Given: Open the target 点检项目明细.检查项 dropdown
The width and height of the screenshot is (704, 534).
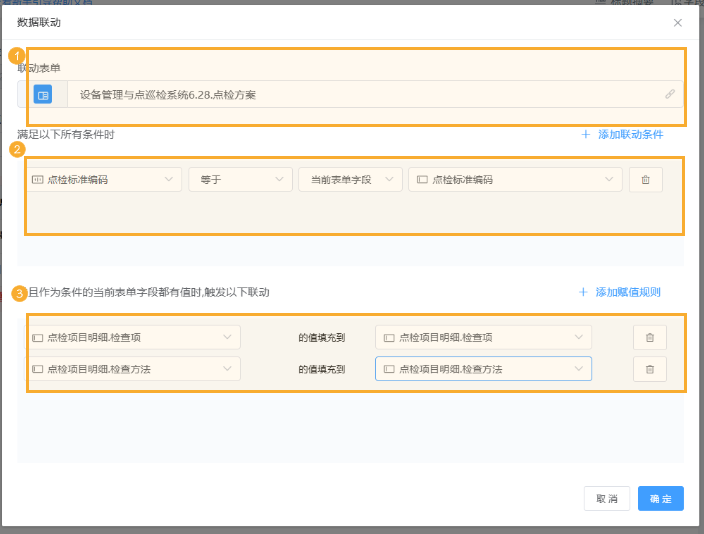Looking at the screenshot, I should tap(484, 337).
